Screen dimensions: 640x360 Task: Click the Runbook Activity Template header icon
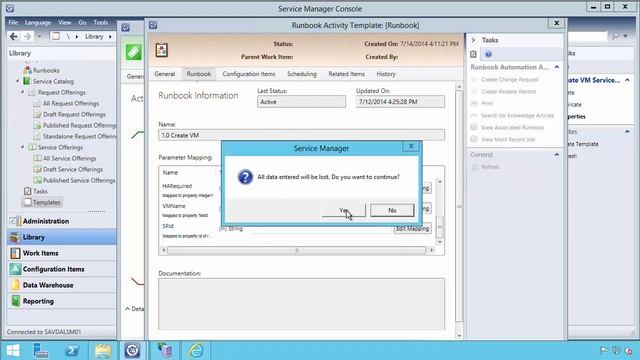pos(162,50)
